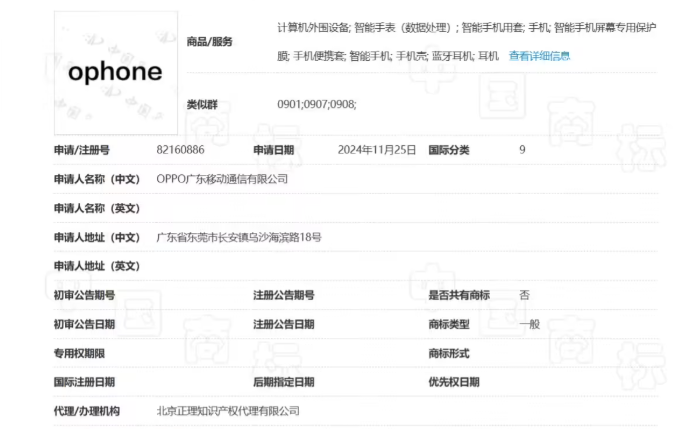This screenshot has width=694, height=429.
Task: Click goods text line starting 膜; 手机便携套
Action: pyautogui.click(x=388, y=56)
